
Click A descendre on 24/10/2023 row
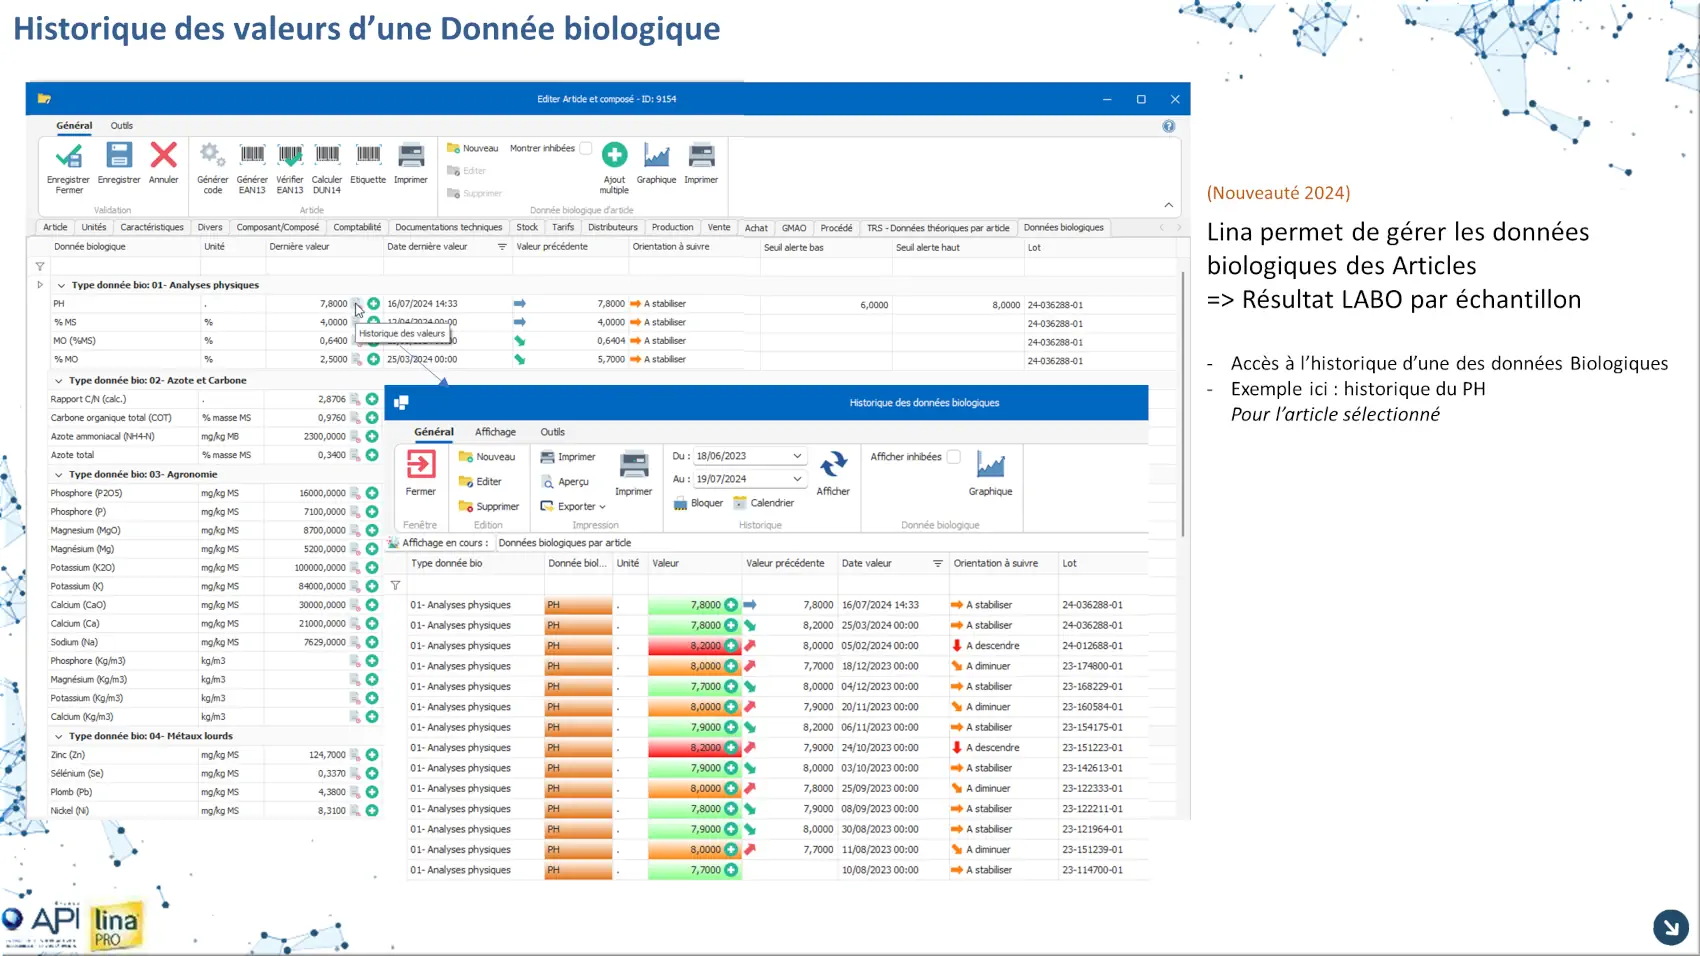(992, 748)
